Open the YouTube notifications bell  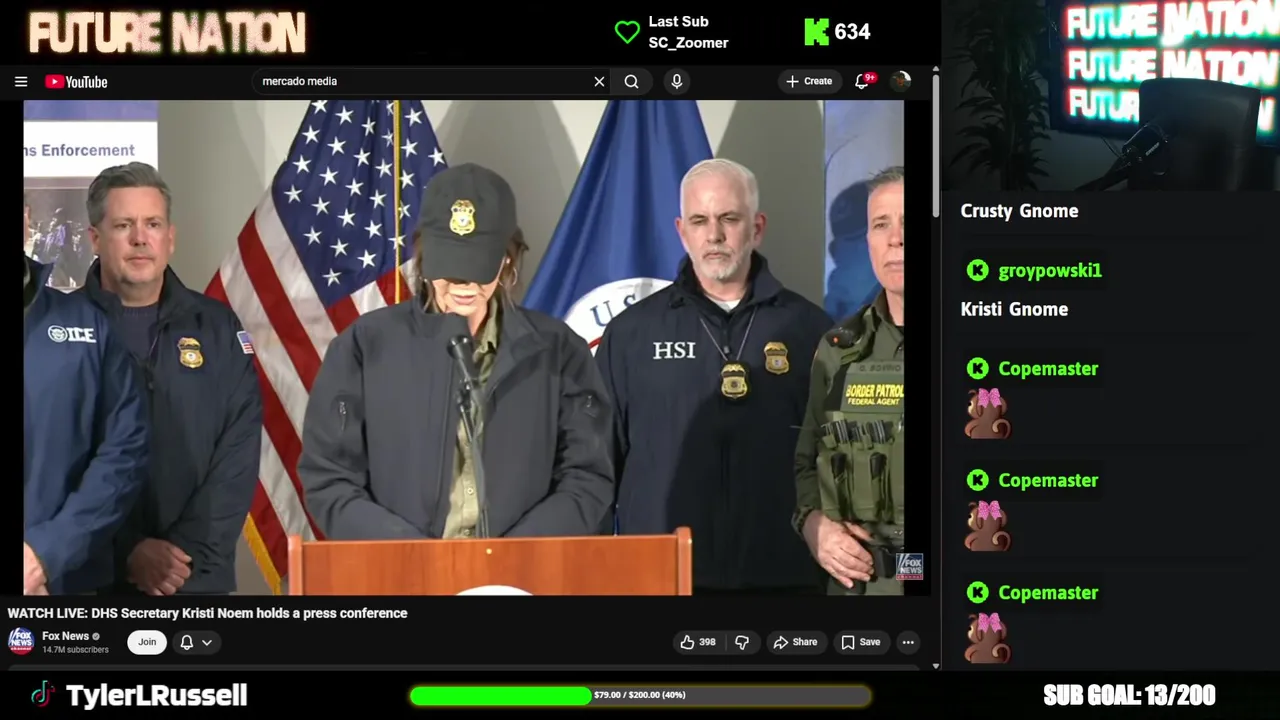click(863, 81)
